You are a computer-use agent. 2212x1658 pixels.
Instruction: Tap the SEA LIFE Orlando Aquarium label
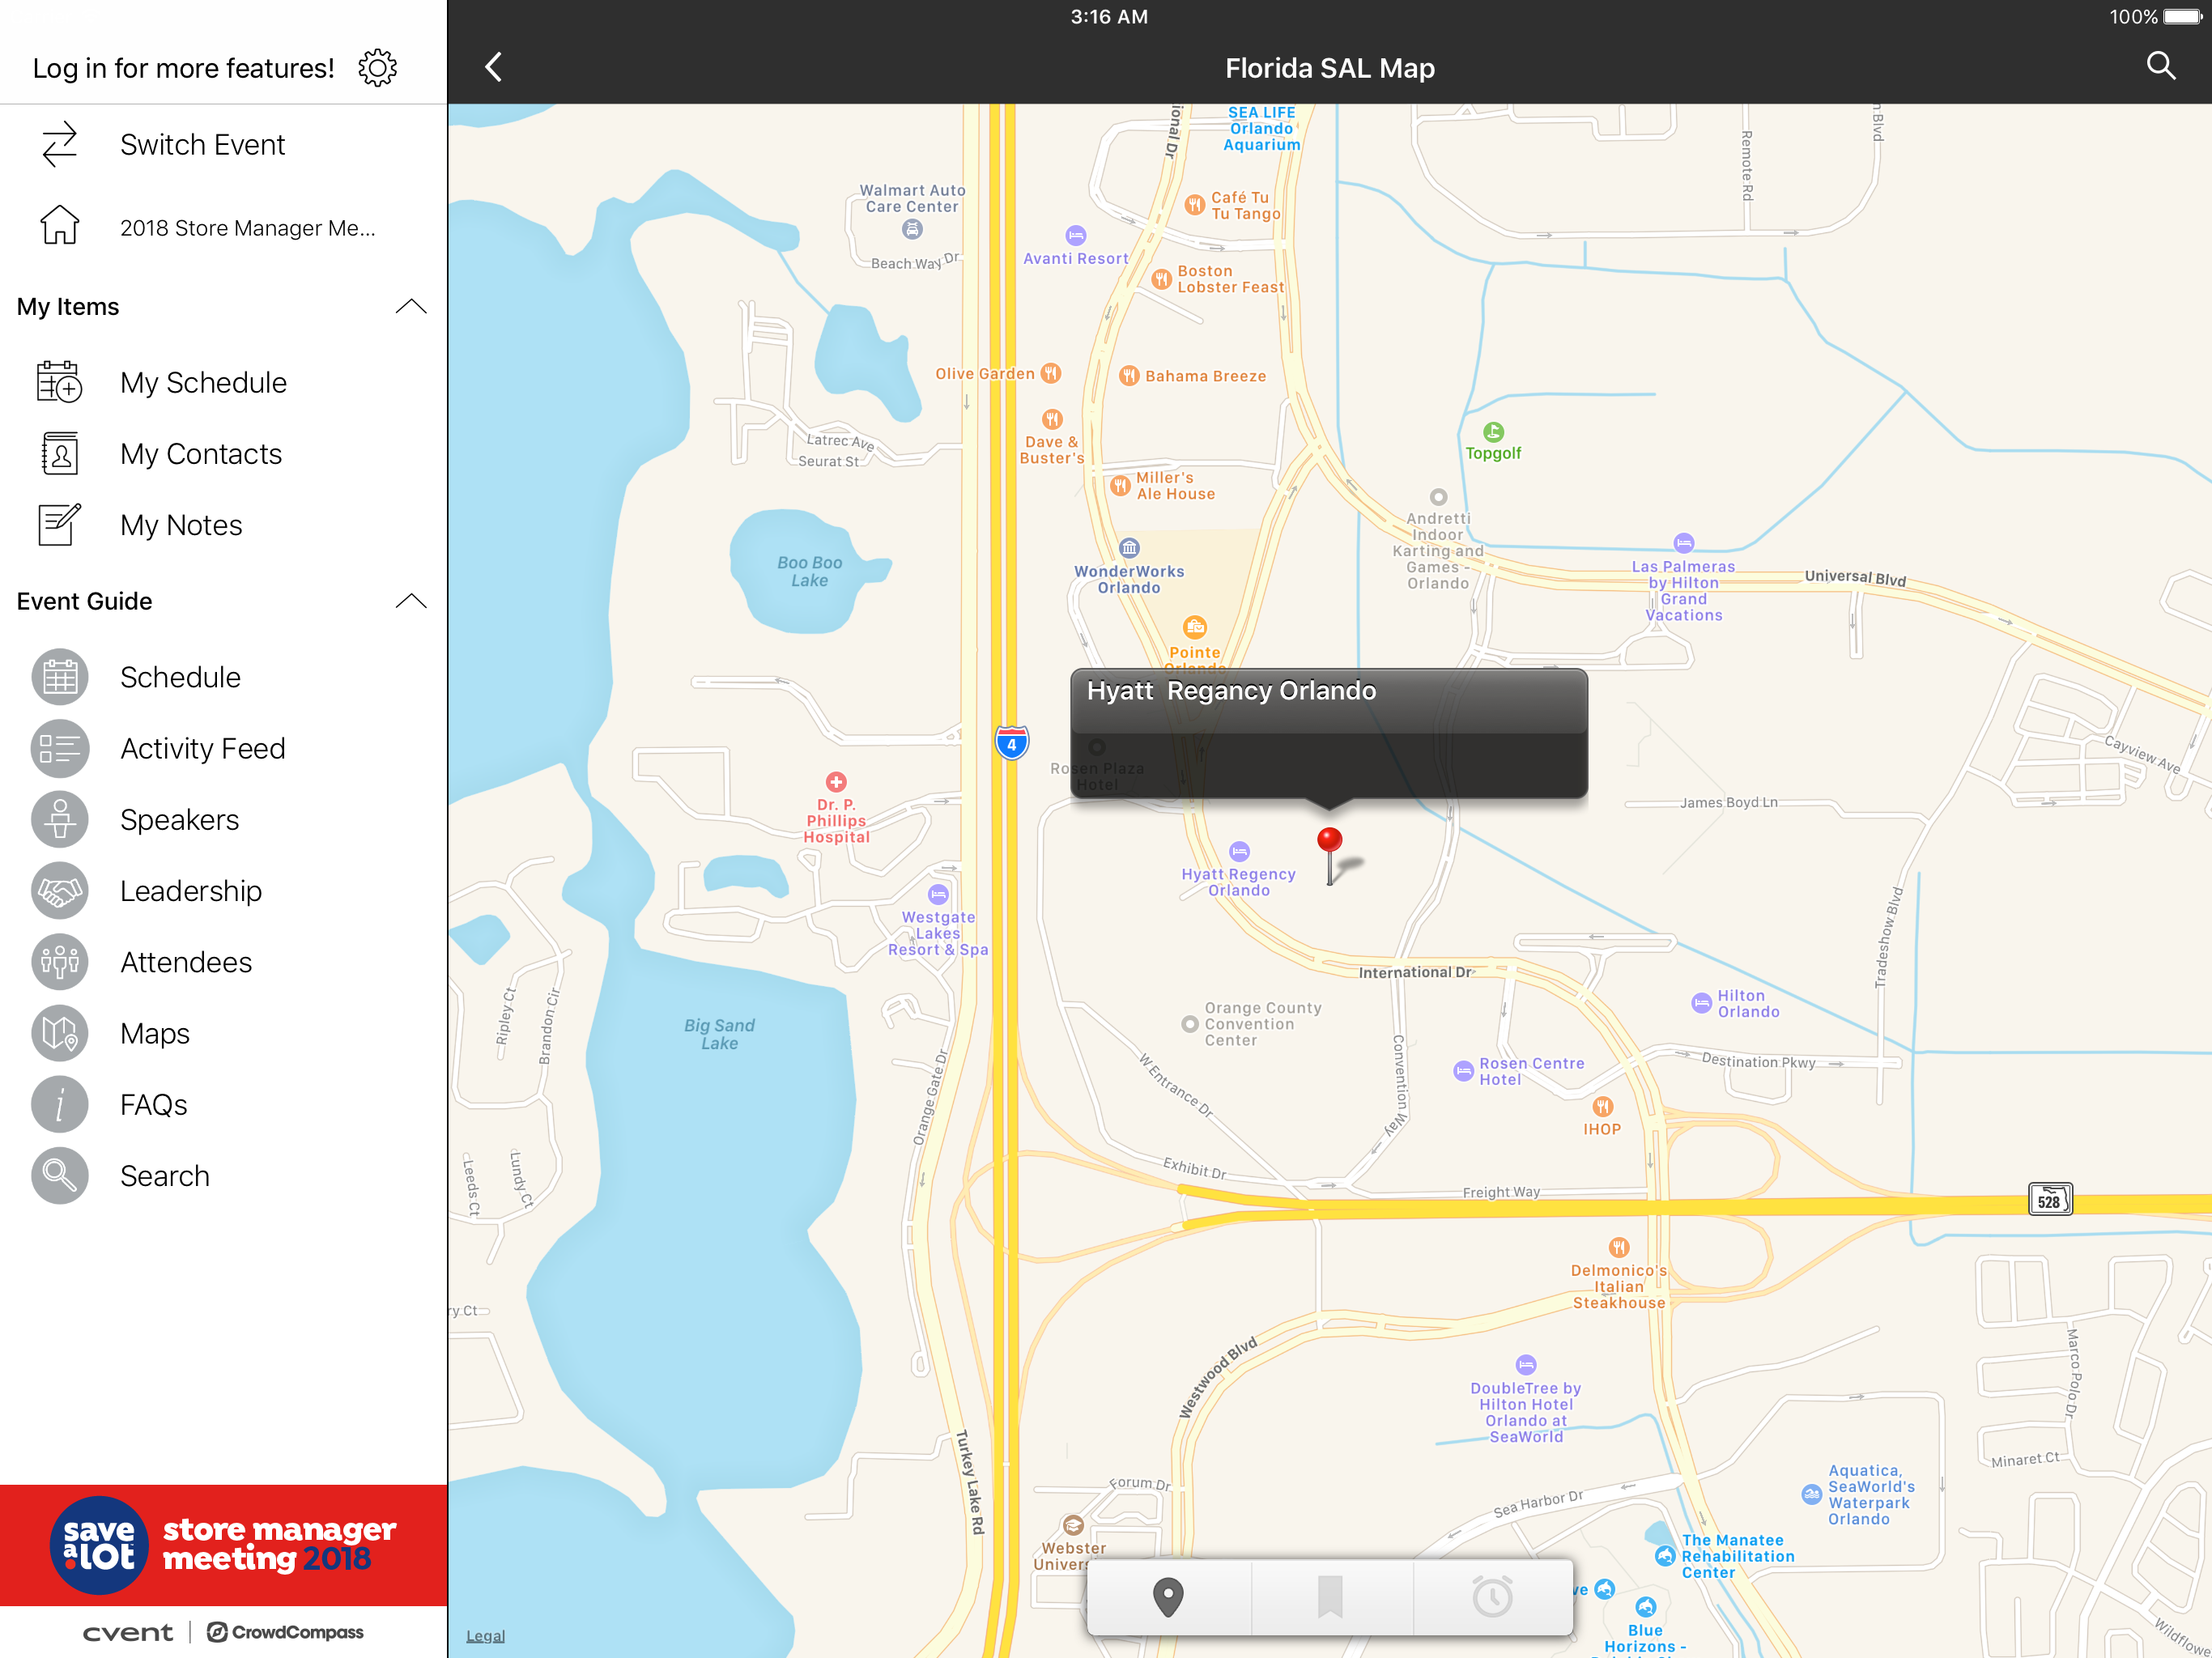coord(1262,128)
